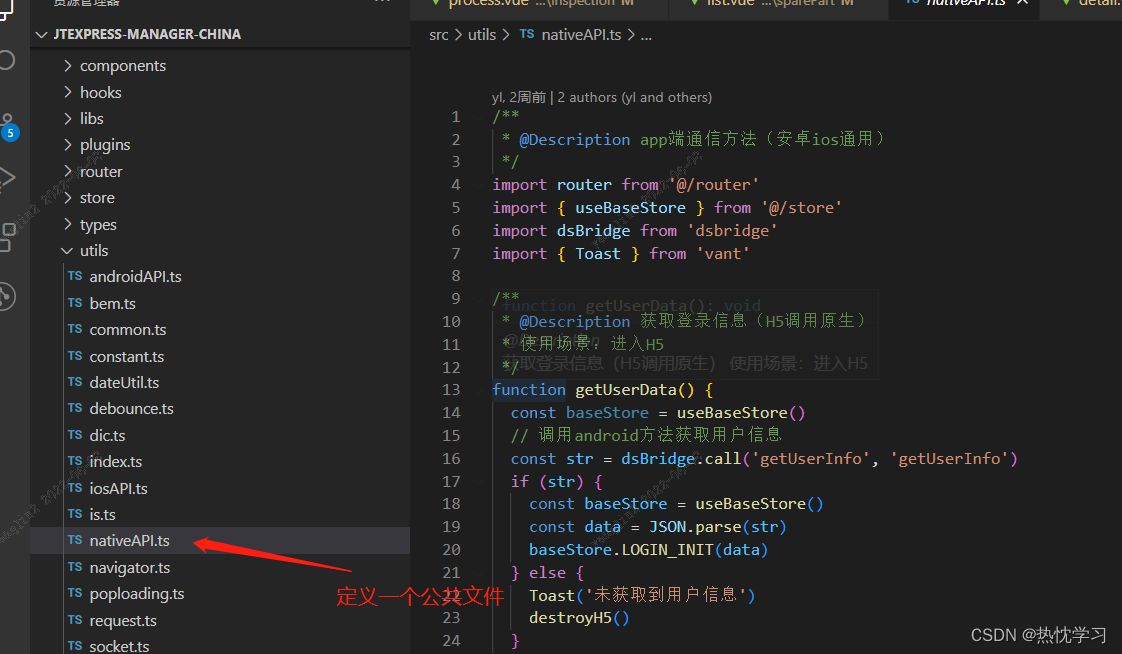
Task: Click 'getUserData' in the line 13 declaration
Action: pos(625,390)
